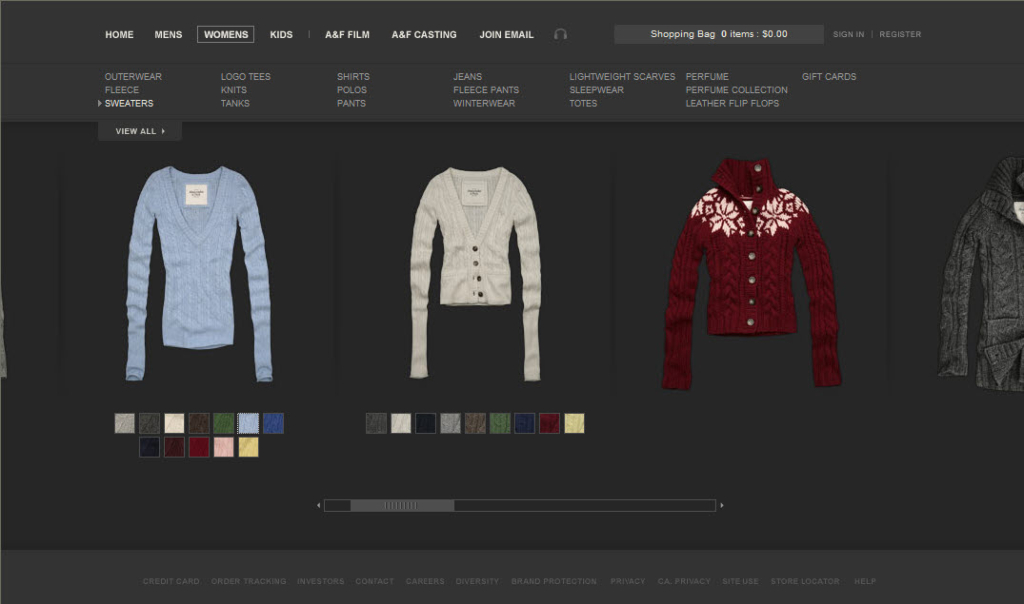Image resolution: width=1024 pixels, height=604 pixels.
Task: Click JOIN EMAIL
Action: point(506,35)
